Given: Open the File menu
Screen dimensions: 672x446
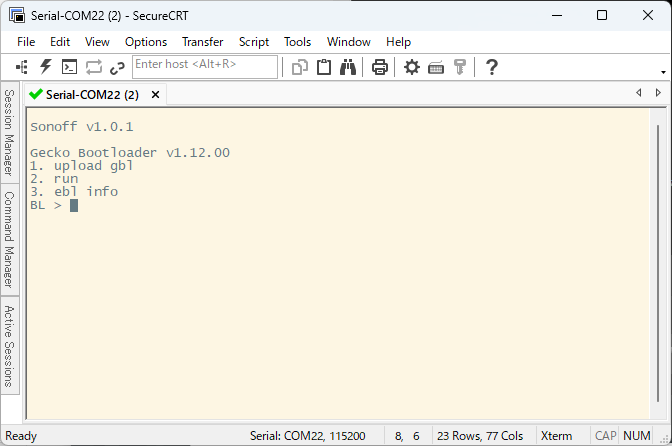Looking at the screenshot, I should [x=26, y=42].
